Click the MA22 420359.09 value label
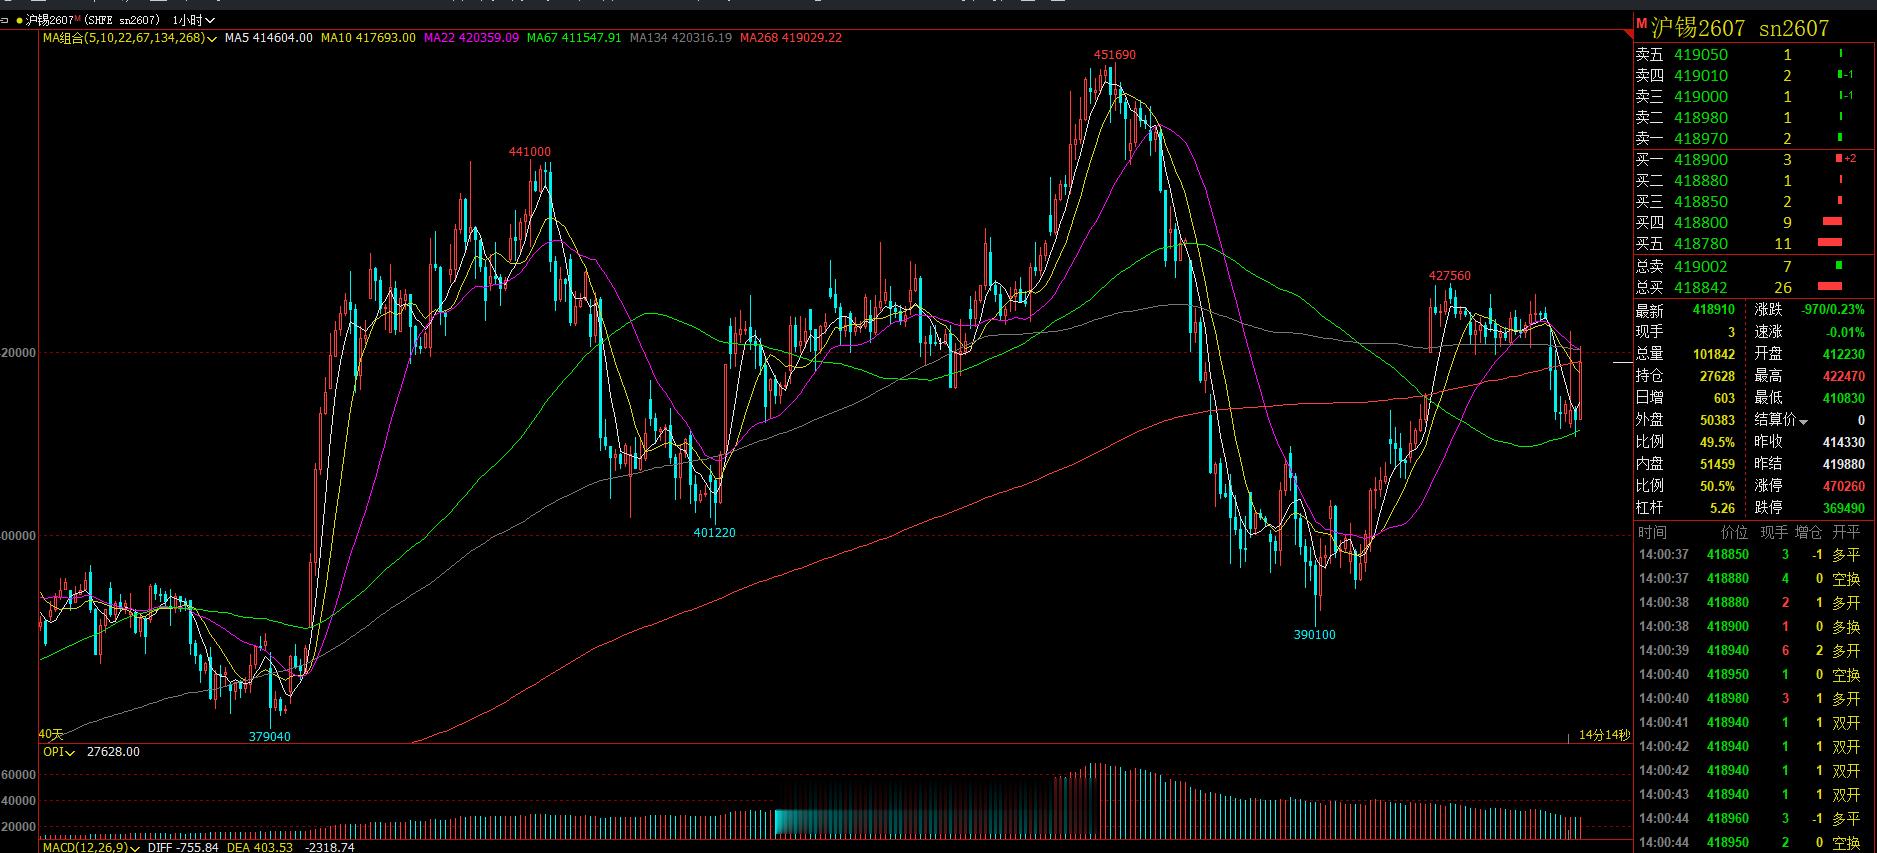Viewport: 1877px width, 853px height. 471,38
